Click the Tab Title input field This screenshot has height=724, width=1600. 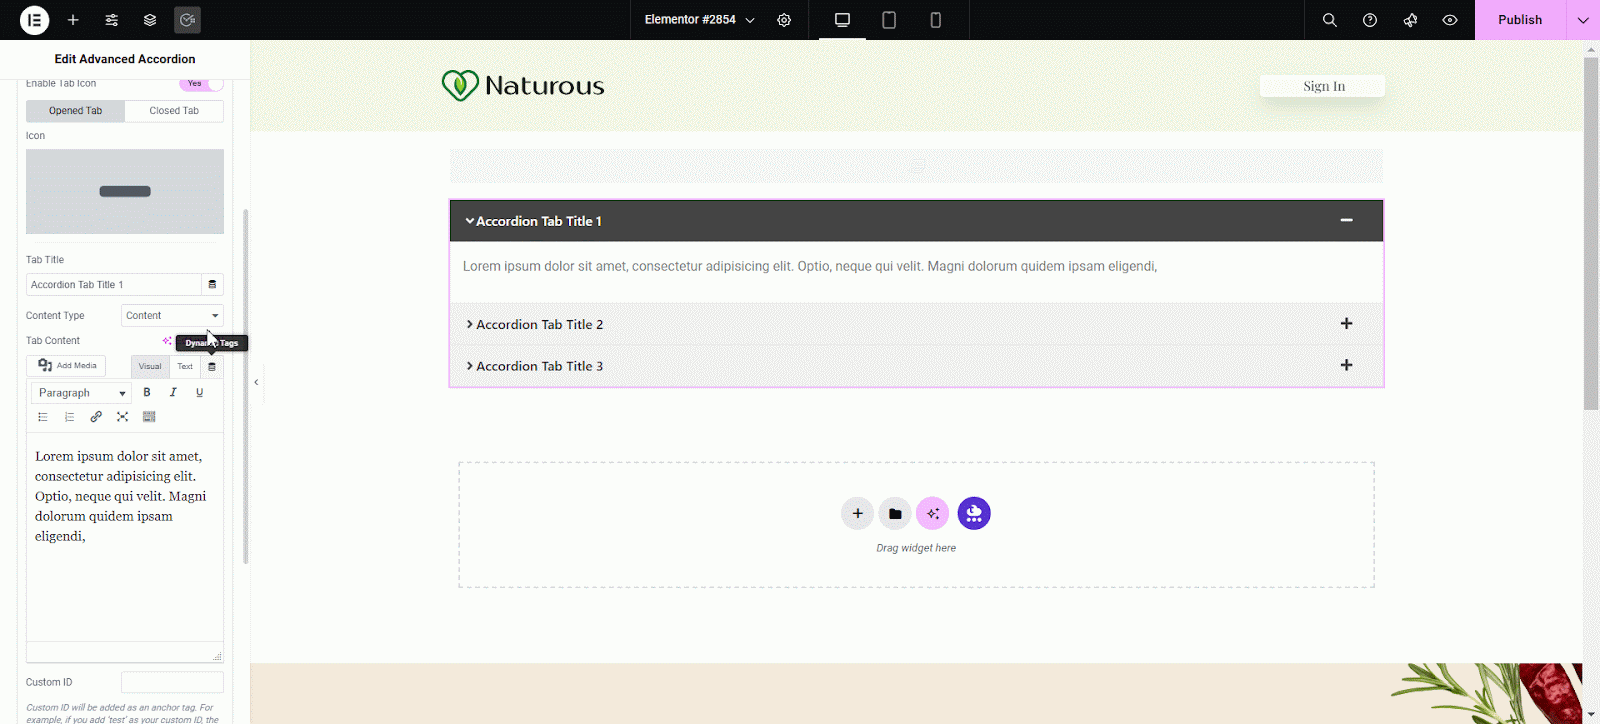click(113, 285)
